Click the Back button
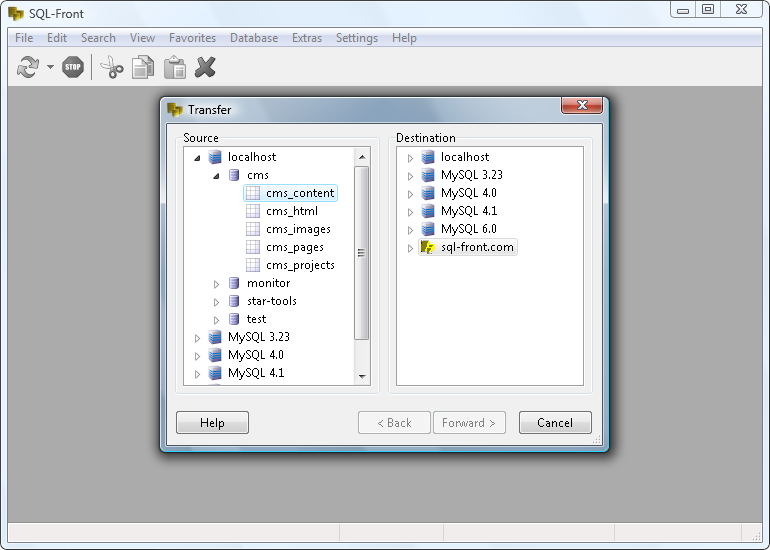Viewport: 770px width, 550px height. (394, 423)
